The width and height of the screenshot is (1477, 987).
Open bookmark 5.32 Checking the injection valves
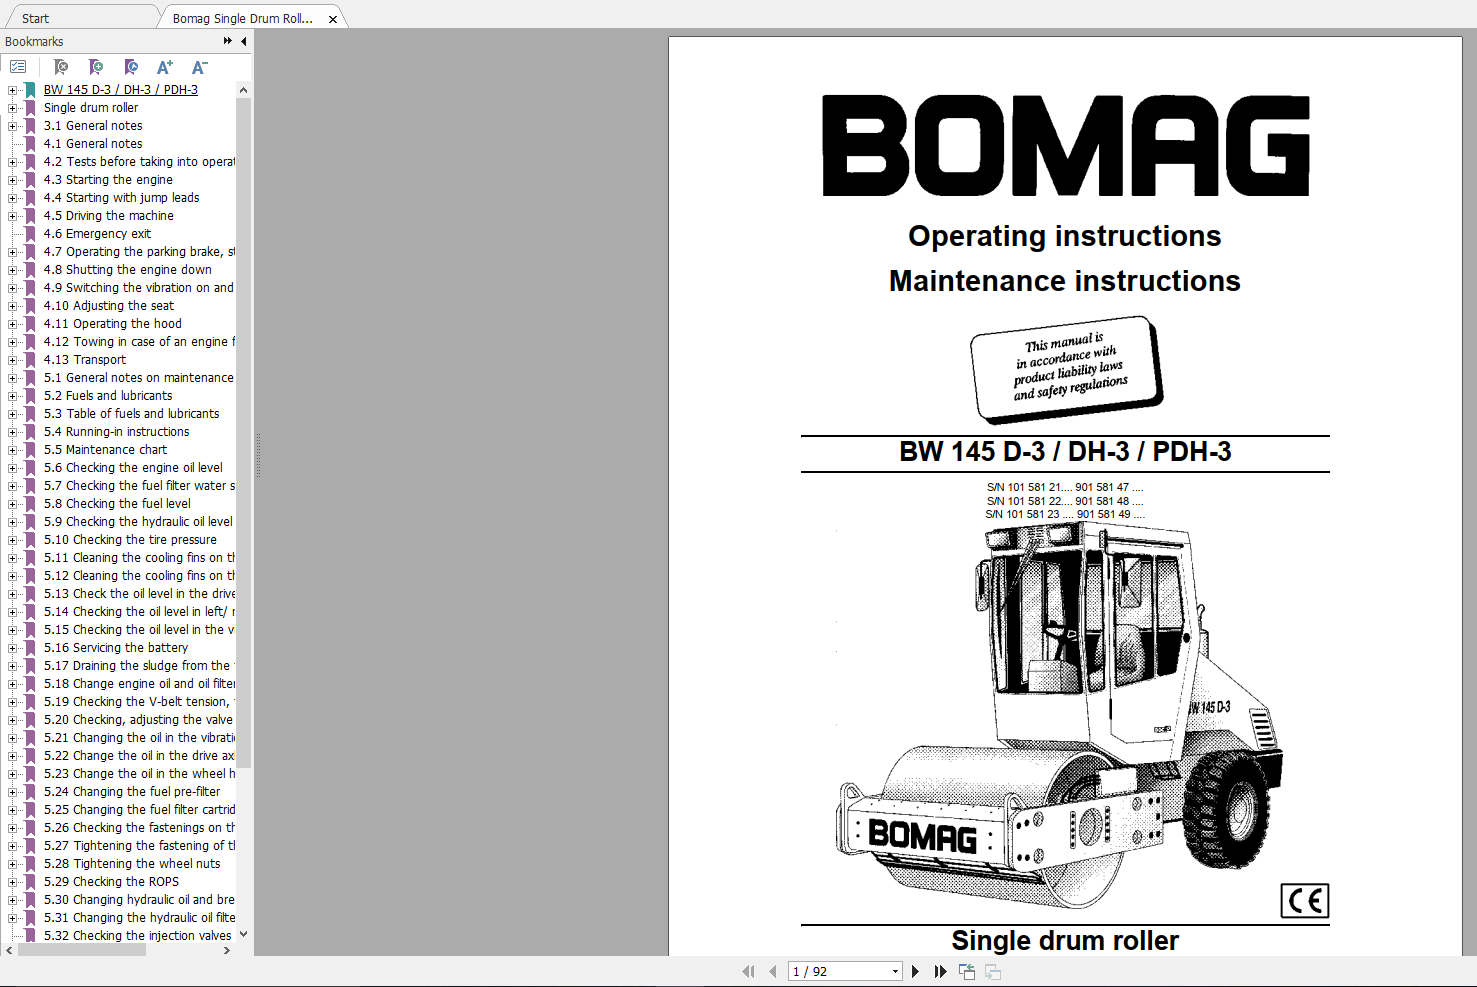tap(137, 936)
